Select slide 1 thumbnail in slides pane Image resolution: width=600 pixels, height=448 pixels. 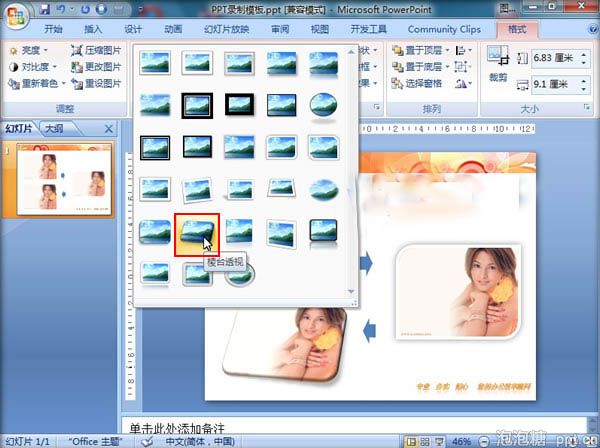pyautogui.click(x=65, y=179)
